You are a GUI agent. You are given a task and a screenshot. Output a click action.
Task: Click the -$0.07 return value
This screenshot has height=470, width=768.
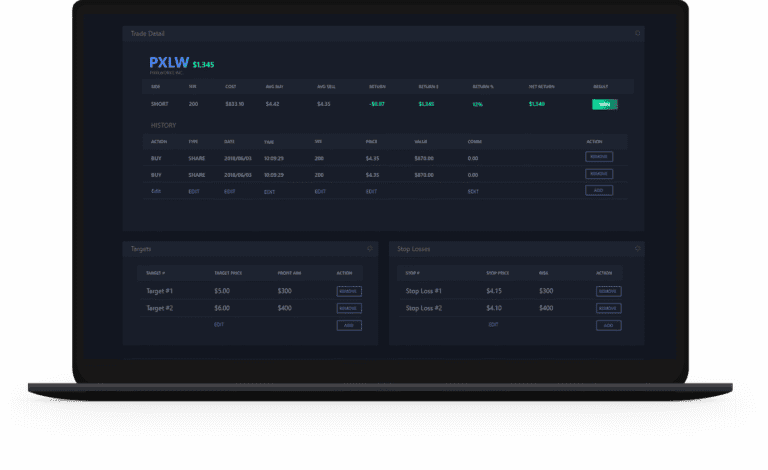click(x=377, y=104)
